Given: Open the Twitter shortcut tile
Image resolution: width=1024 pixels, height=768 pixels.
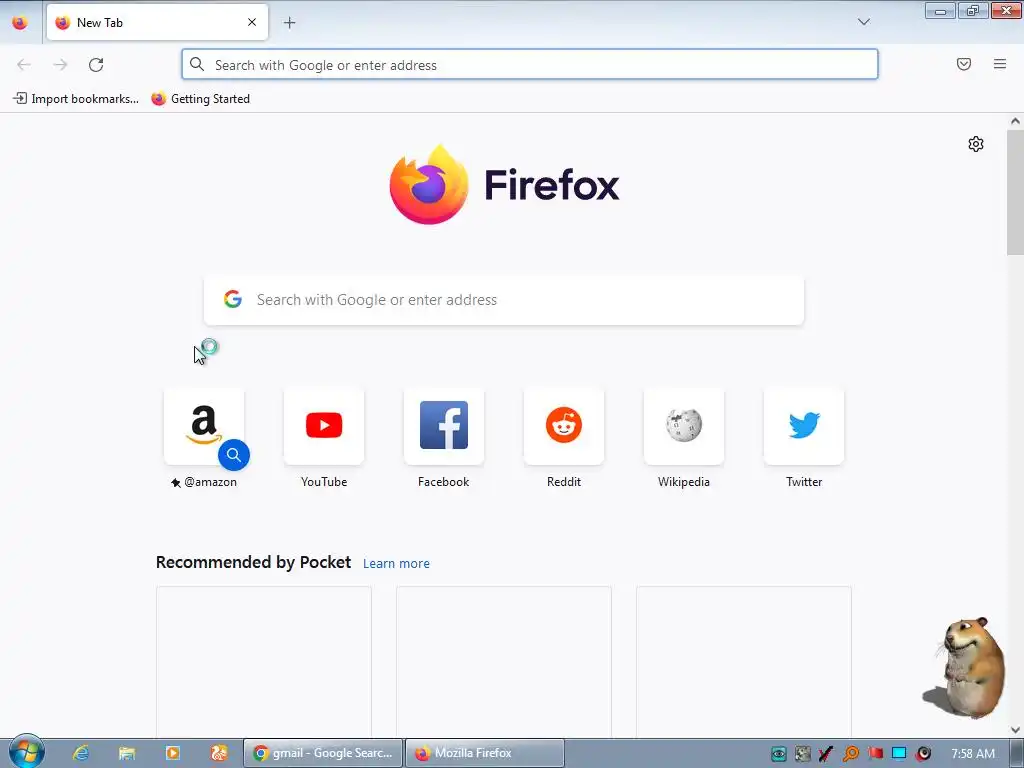Looking at the screenshot, I should pos(804,426).
